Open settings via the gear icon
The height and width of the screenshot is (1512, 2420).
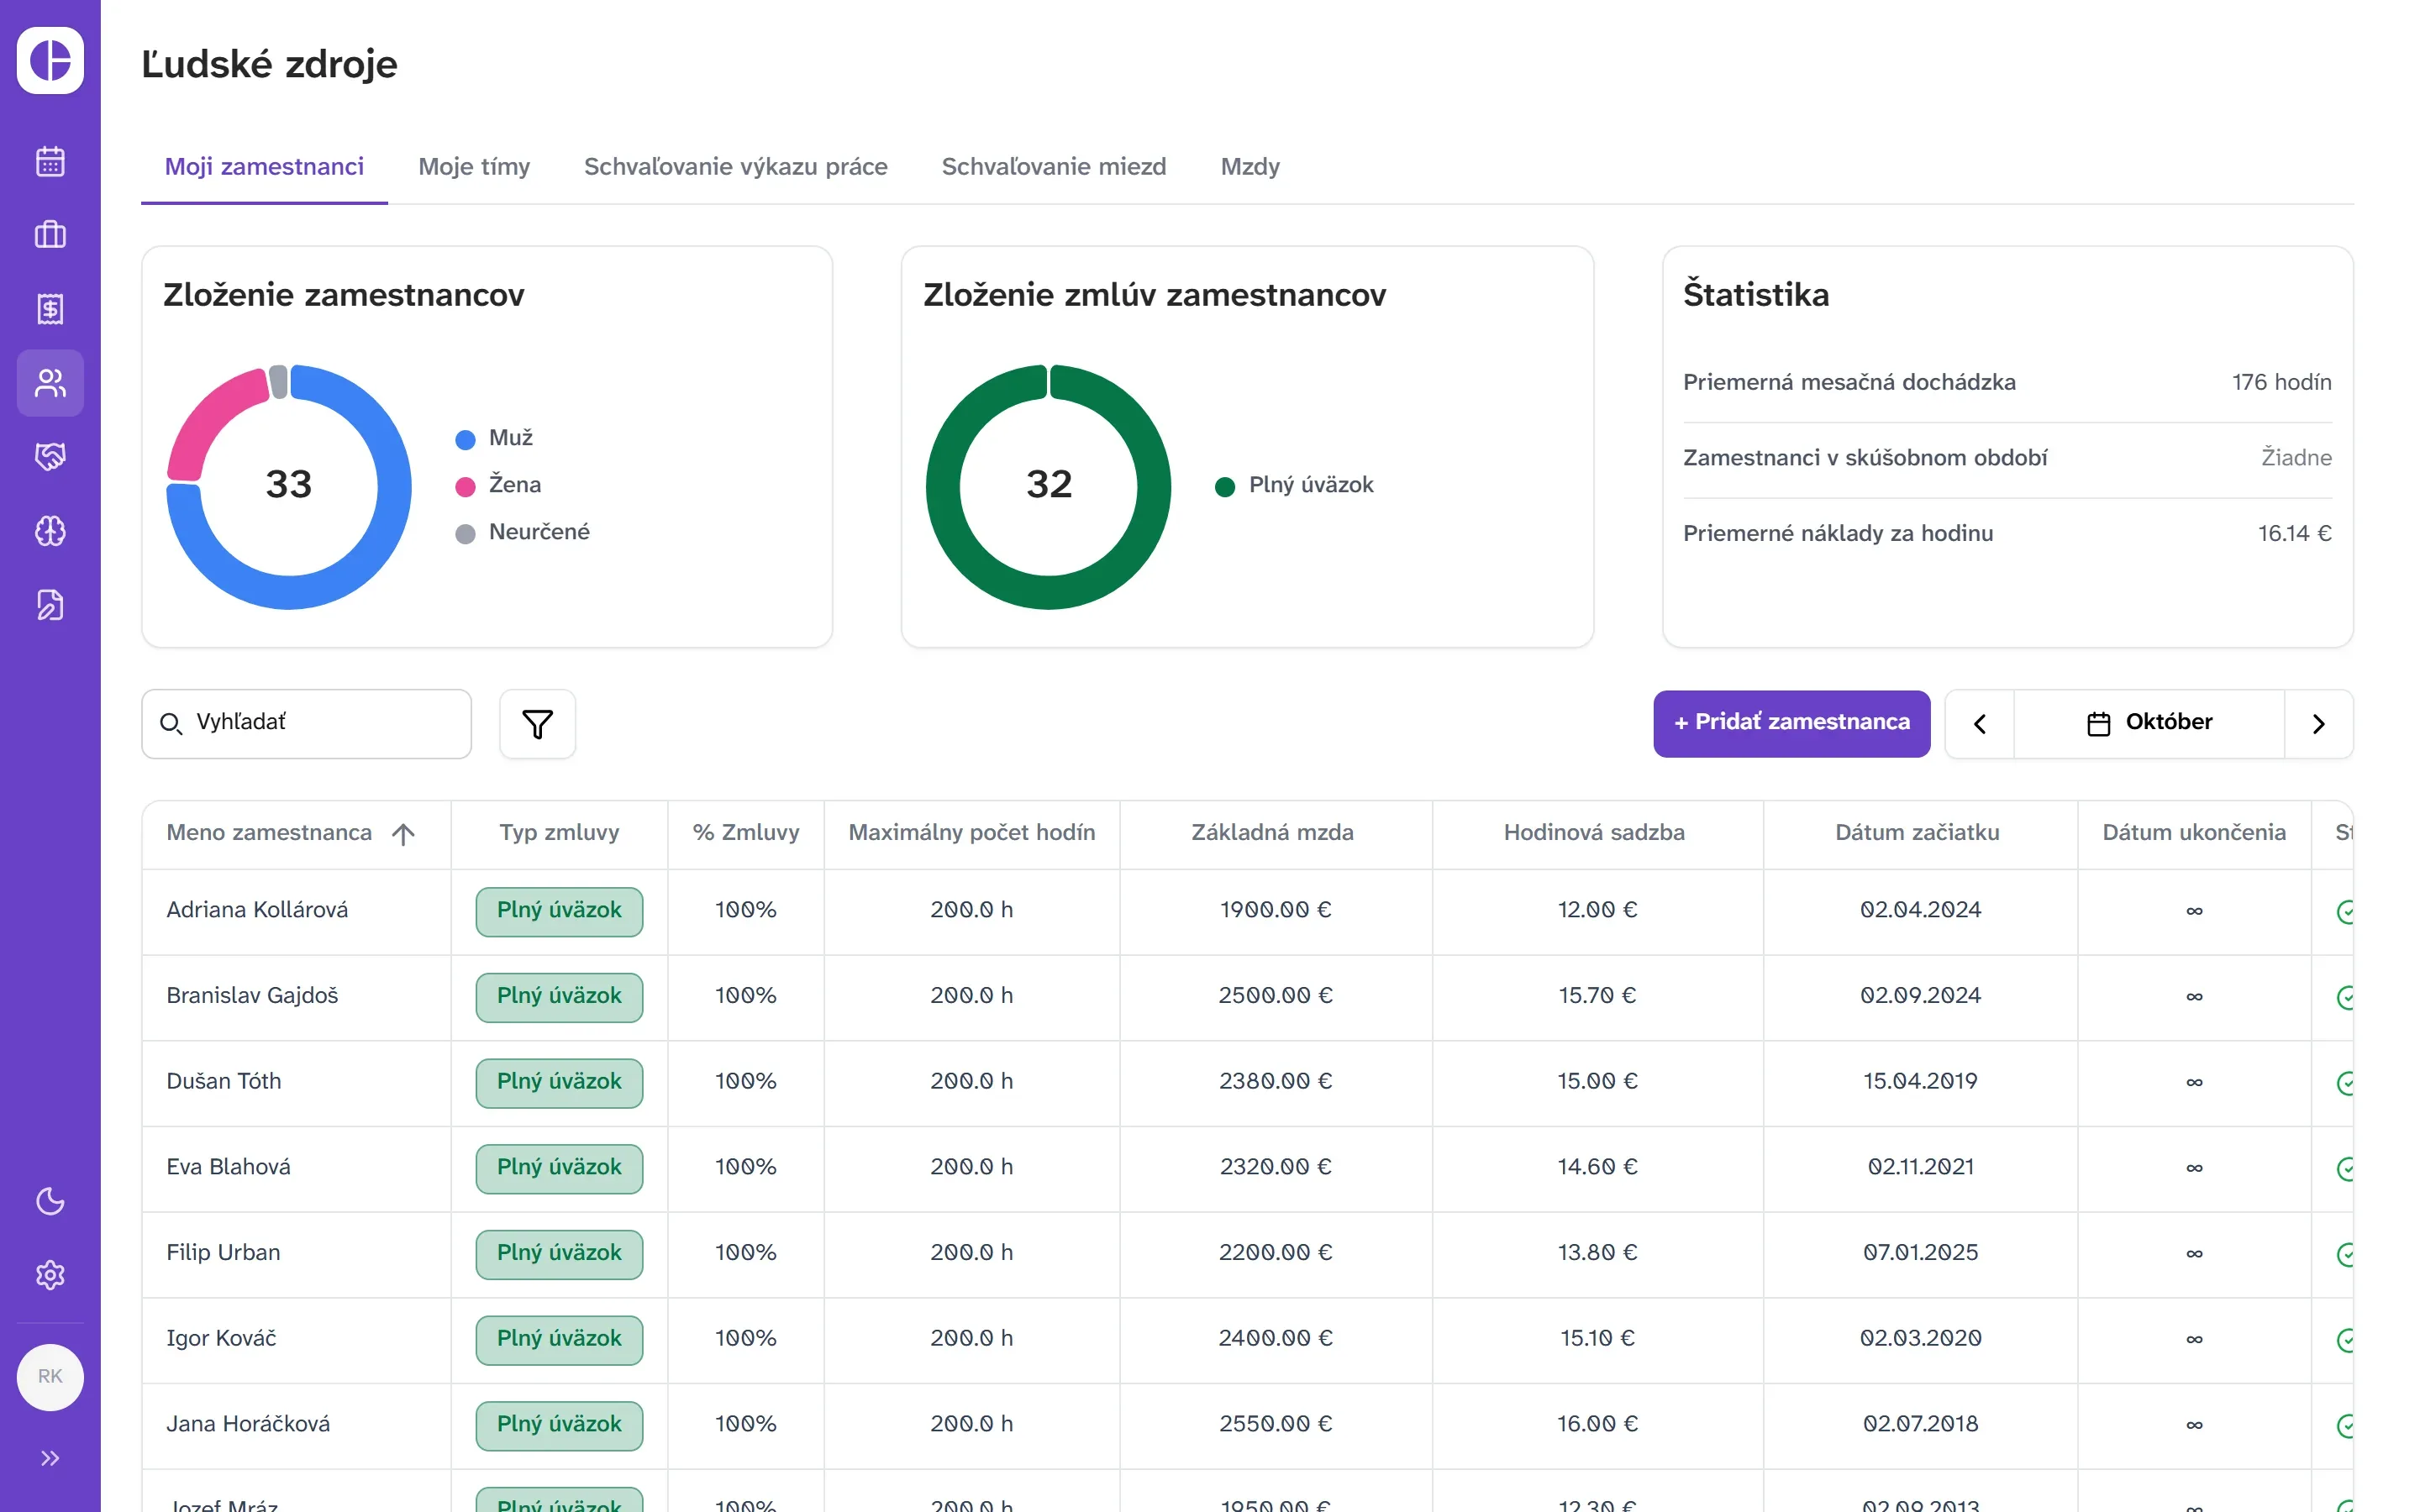[50, 1275]
